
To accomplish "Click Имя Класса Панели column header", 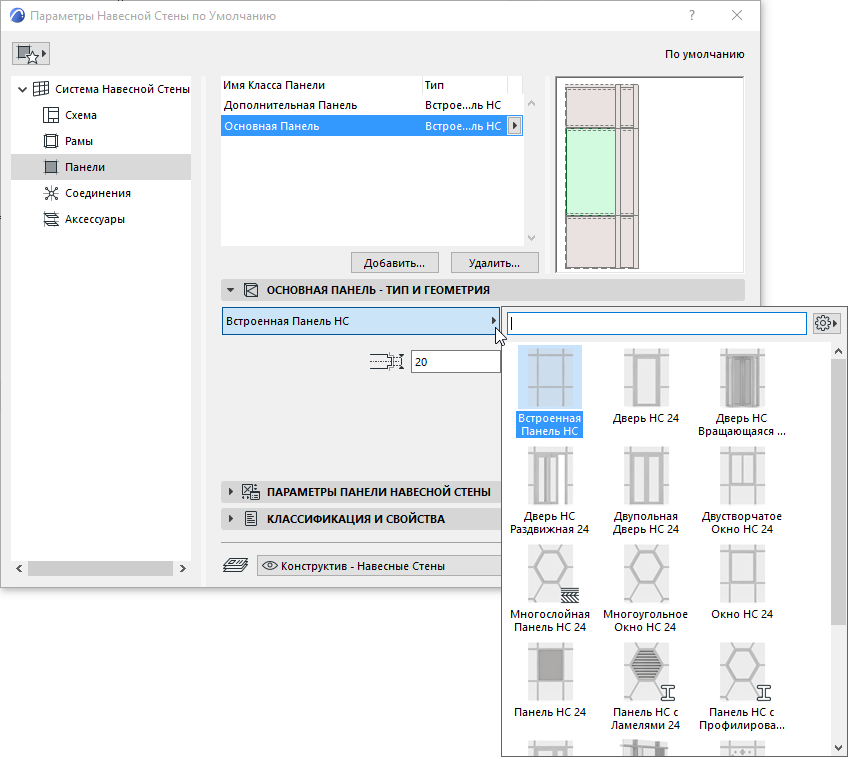I will 321,85.
